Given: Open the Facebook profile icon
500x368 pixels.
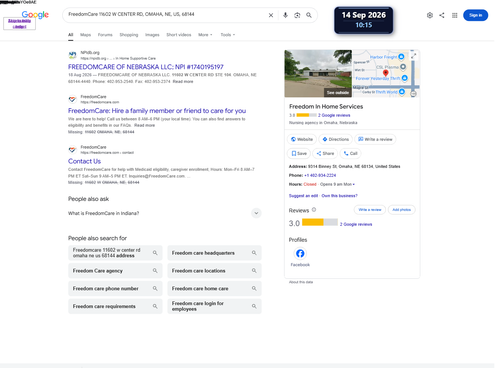Looking at the screenshot, I should point(300,254).
